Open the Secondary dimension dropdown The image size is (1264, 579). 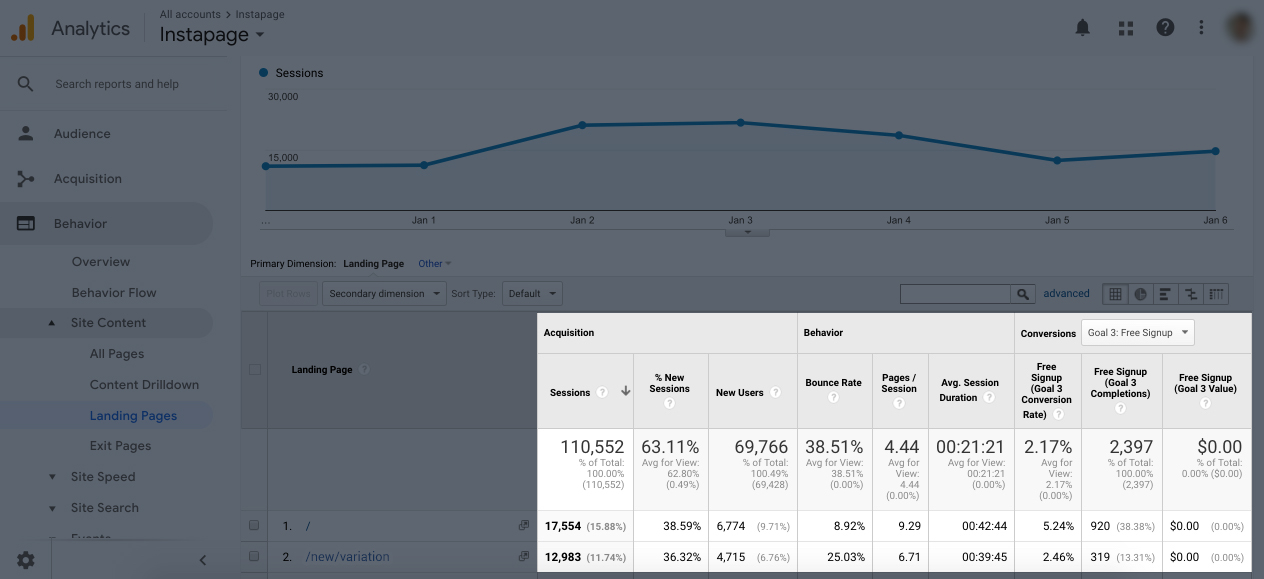384,293
